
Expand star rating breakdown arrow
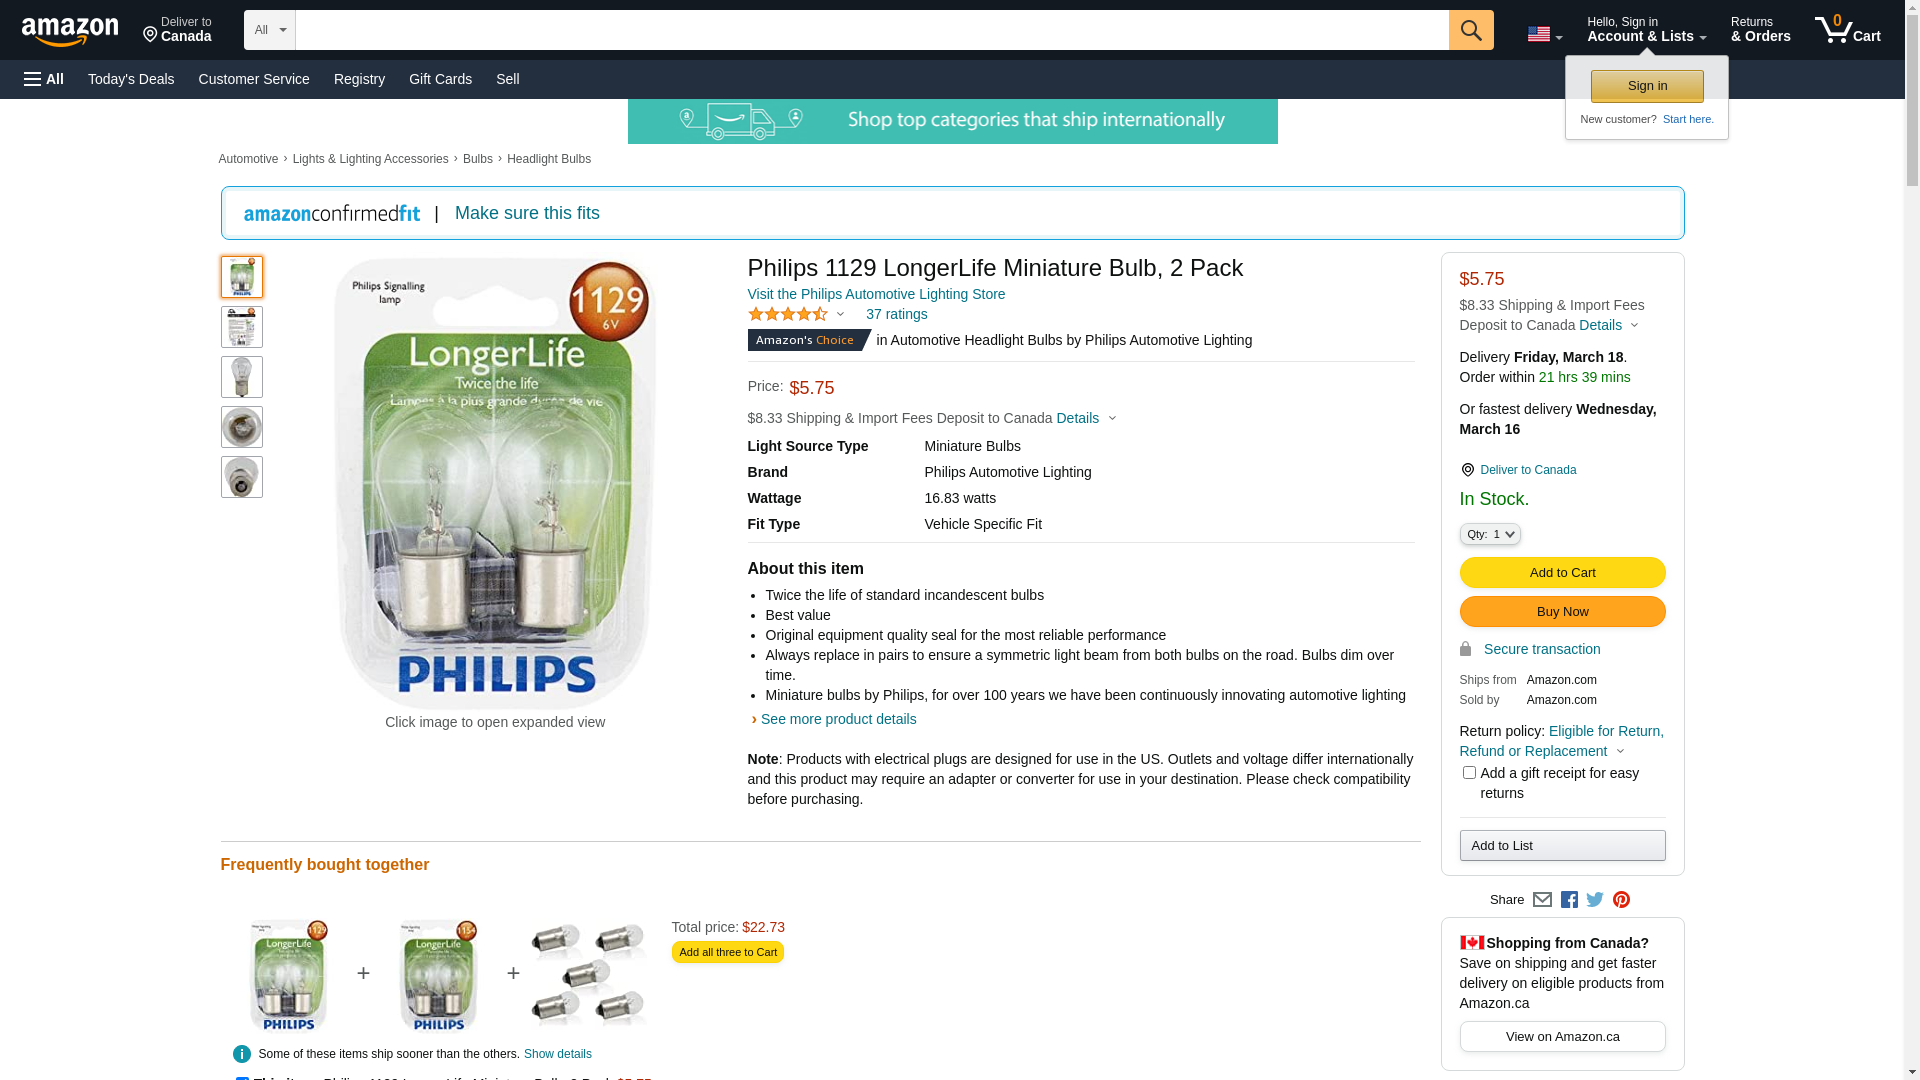pos(840,314)
